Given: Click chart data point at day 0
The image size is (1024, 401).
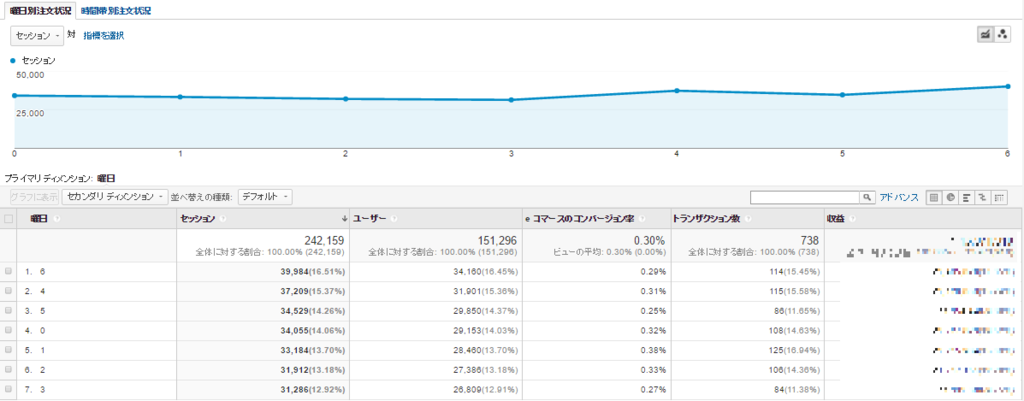Looking at the screenshot, I should coord(14,95).
